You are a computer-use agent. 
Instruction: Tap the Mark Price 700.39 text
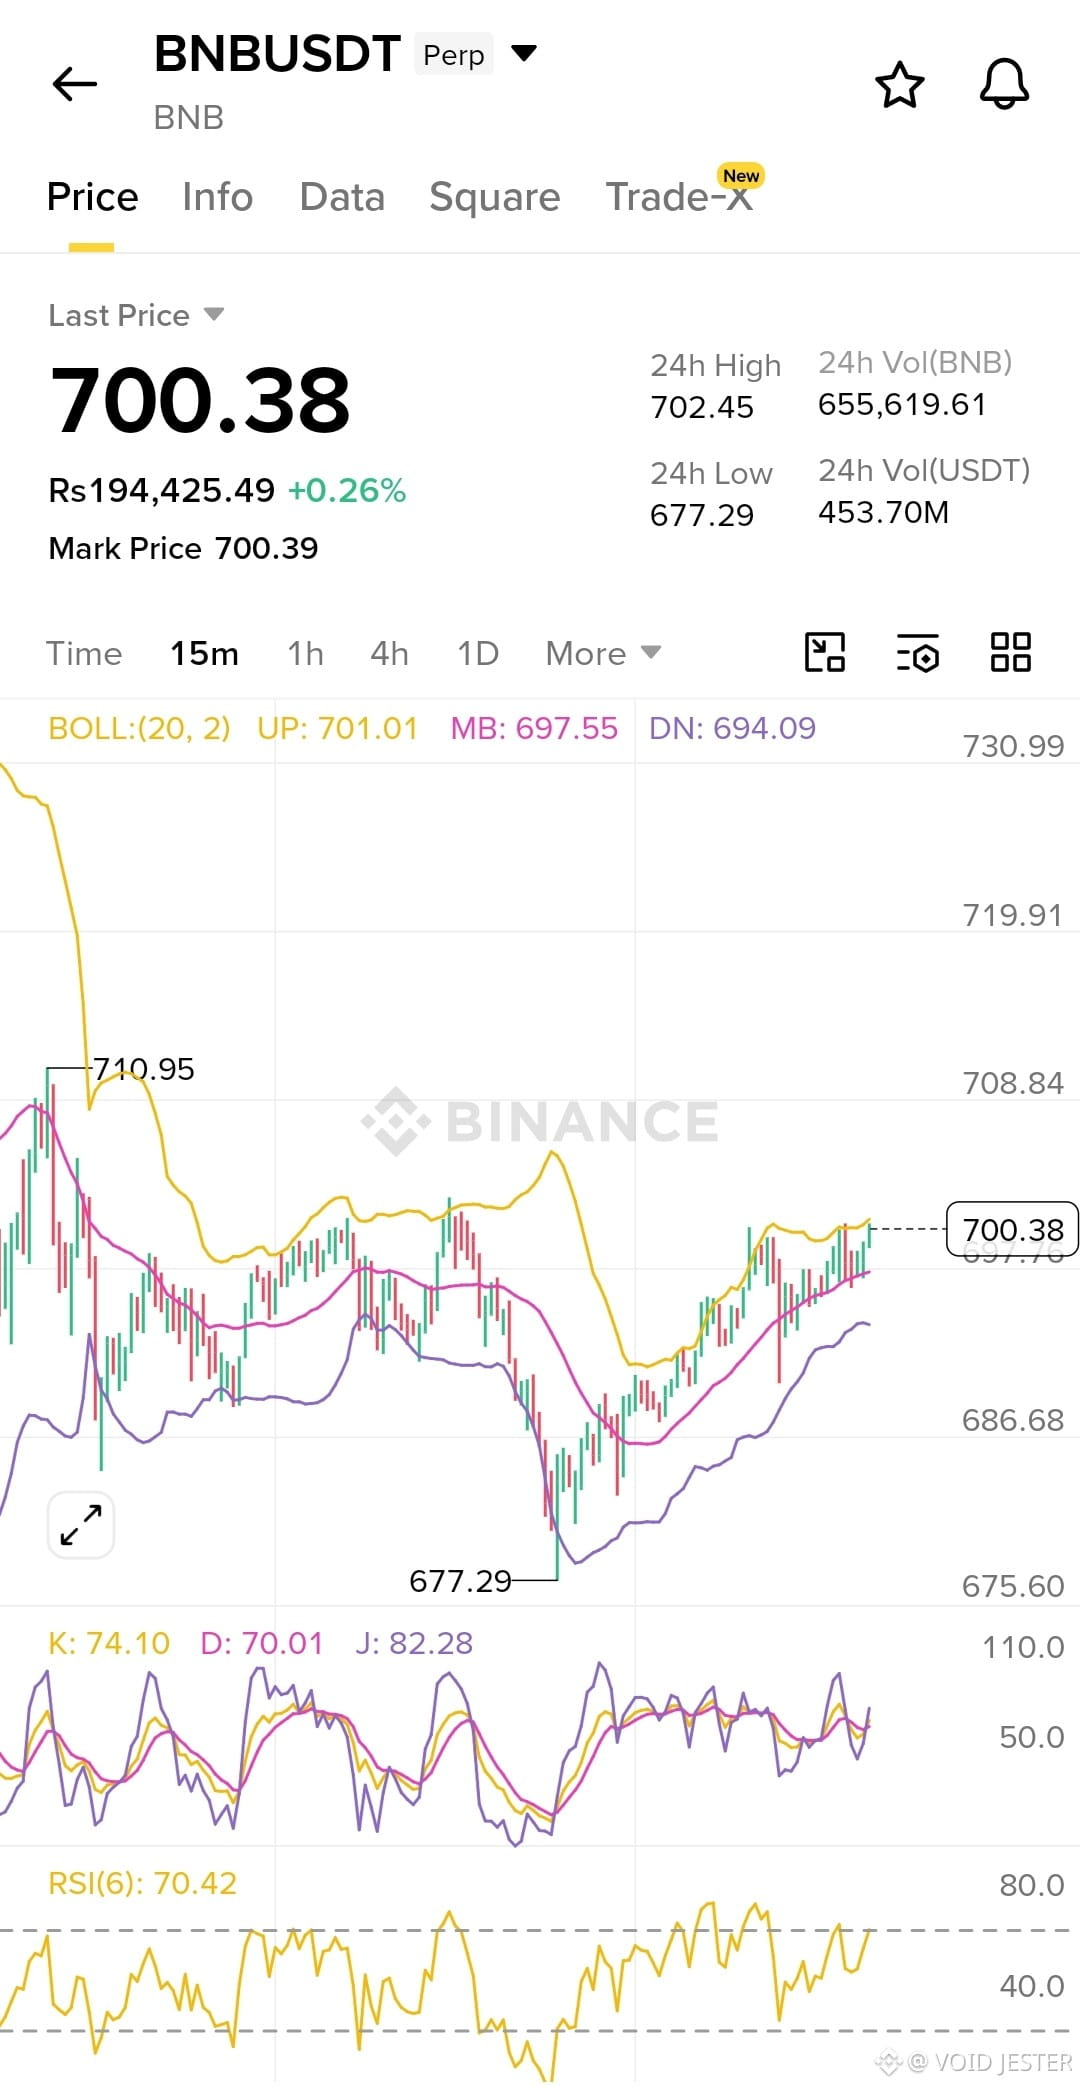tap(183, 548)
